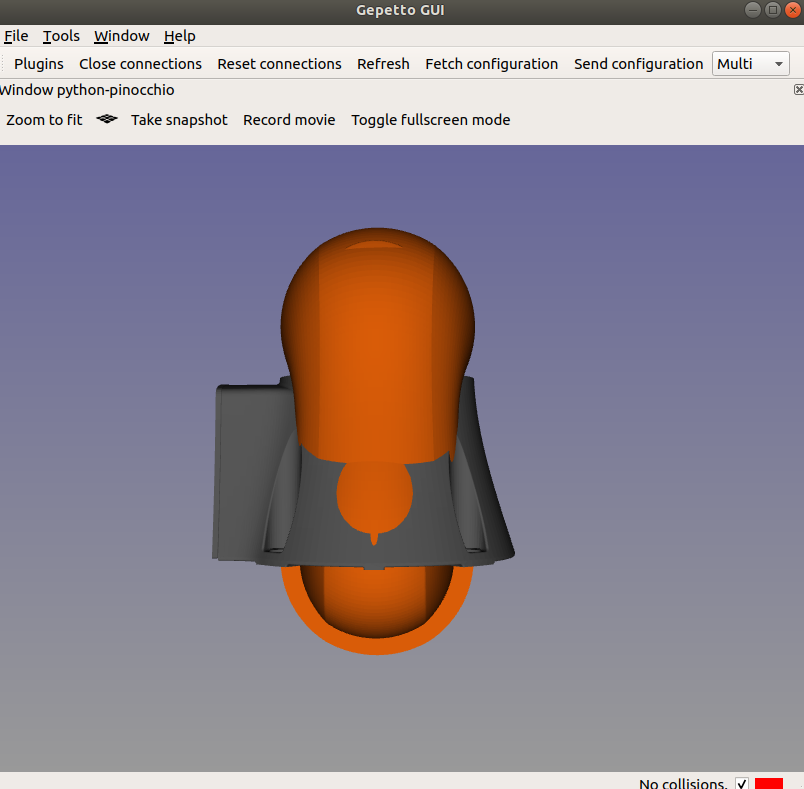Viewport: 804px width, 789px height.
Task: Refresh the node tree
Action: pos(383,63)
